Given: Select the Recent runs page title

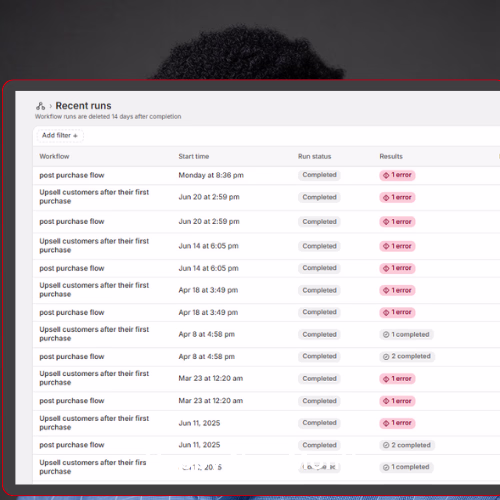Looking at the screenshot, I should 83,106.
